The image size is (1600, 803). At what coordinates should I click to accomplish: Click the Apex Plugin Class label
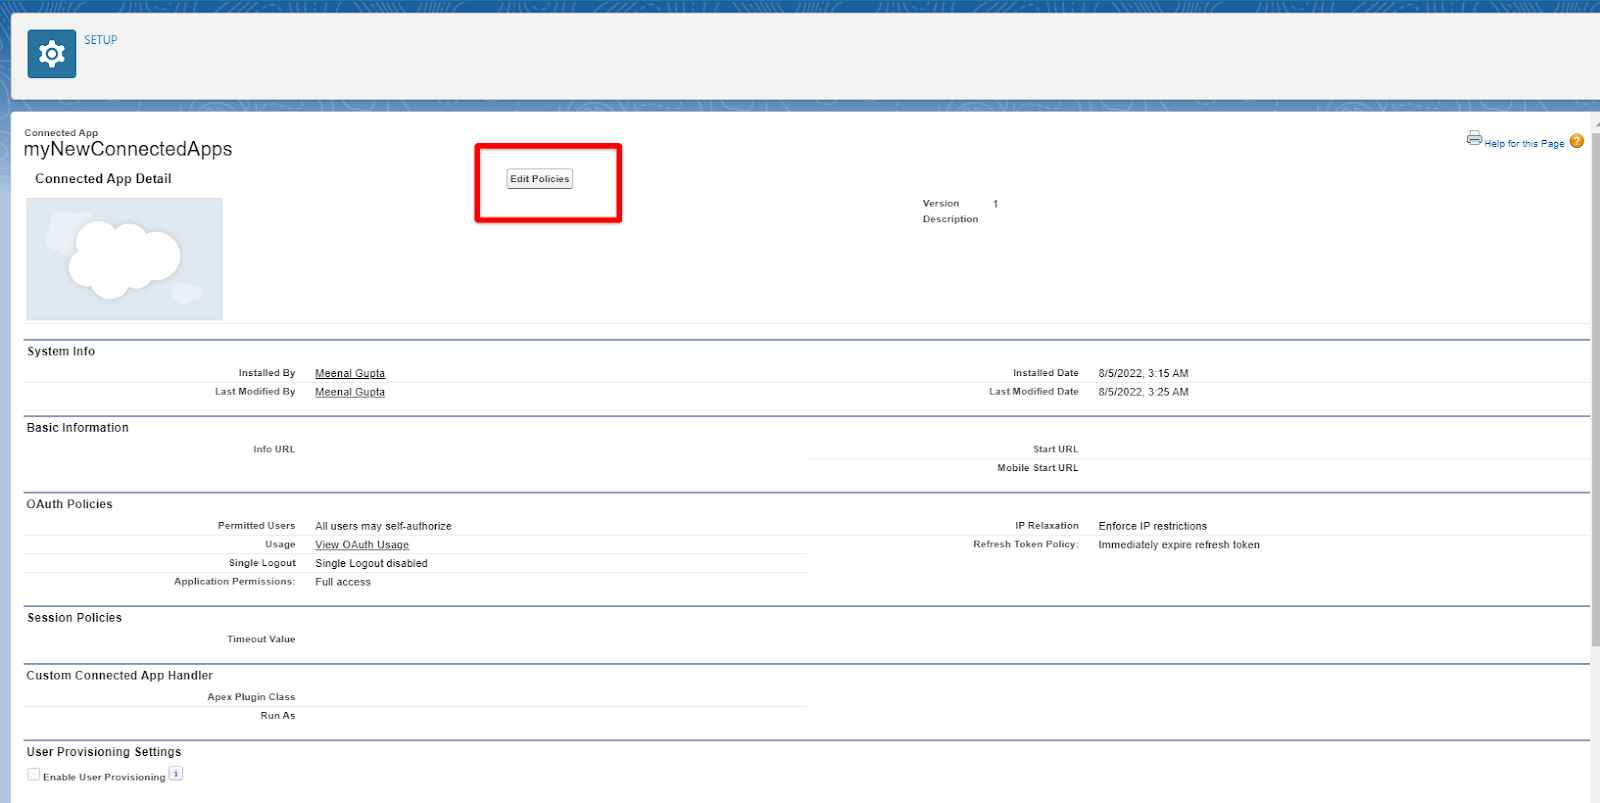coord(251,697)
